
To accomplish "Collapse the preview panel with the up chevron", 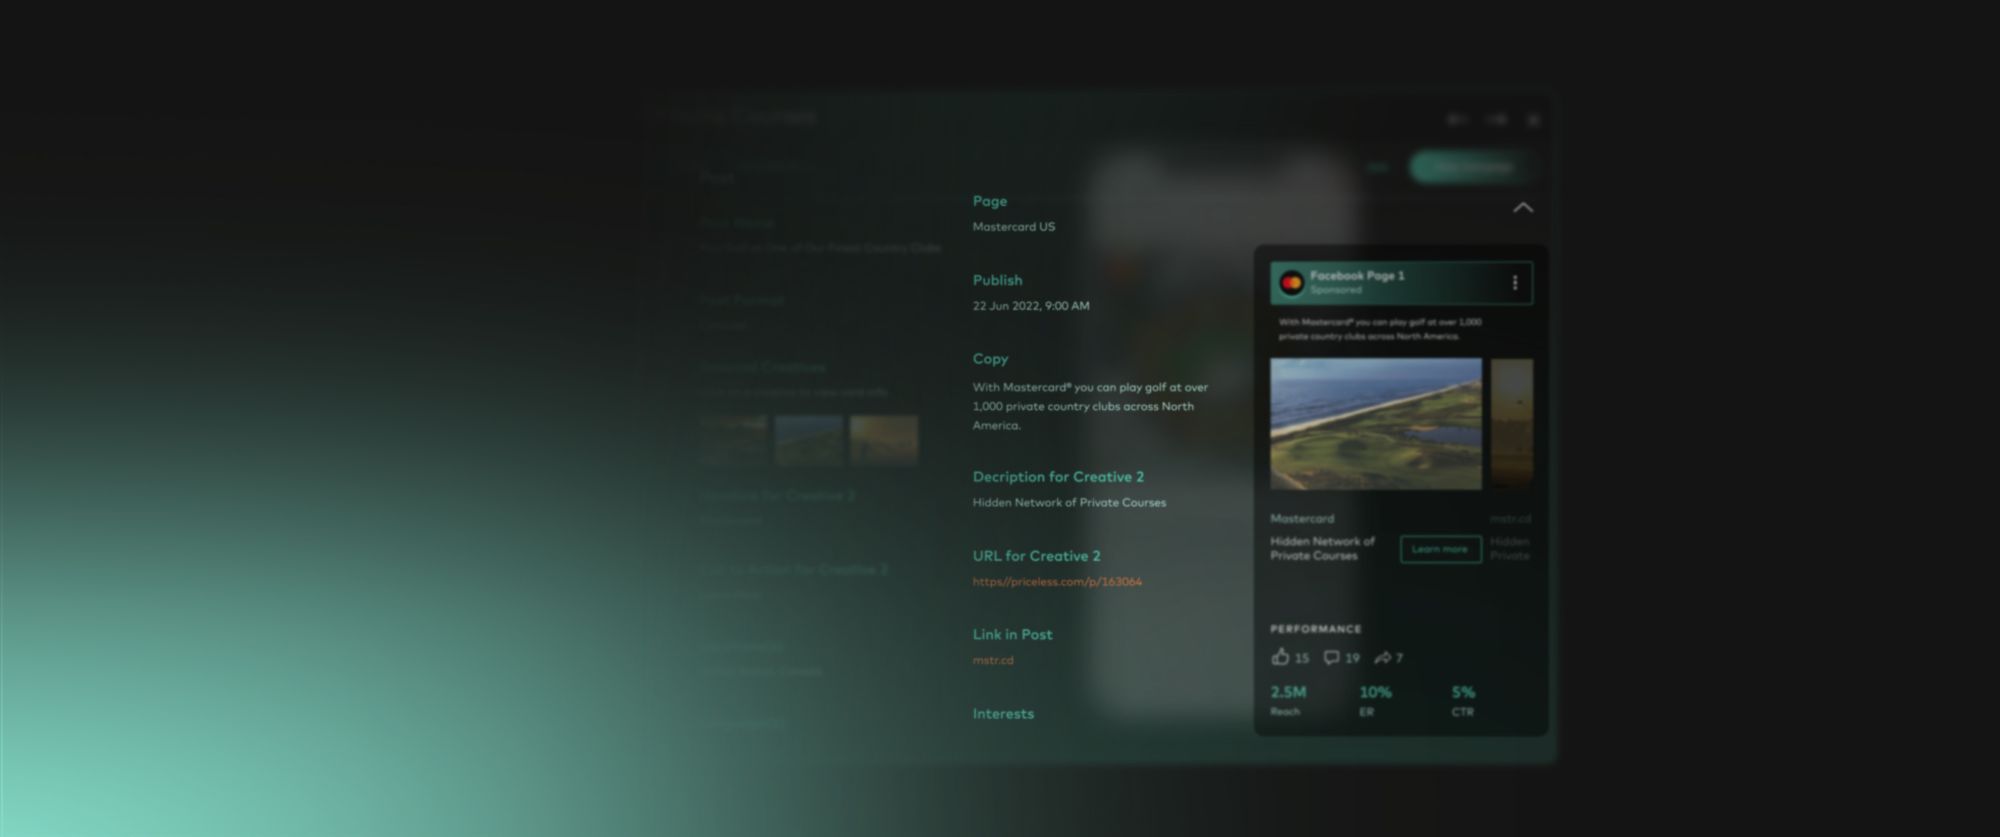I will click(1523, 208).
